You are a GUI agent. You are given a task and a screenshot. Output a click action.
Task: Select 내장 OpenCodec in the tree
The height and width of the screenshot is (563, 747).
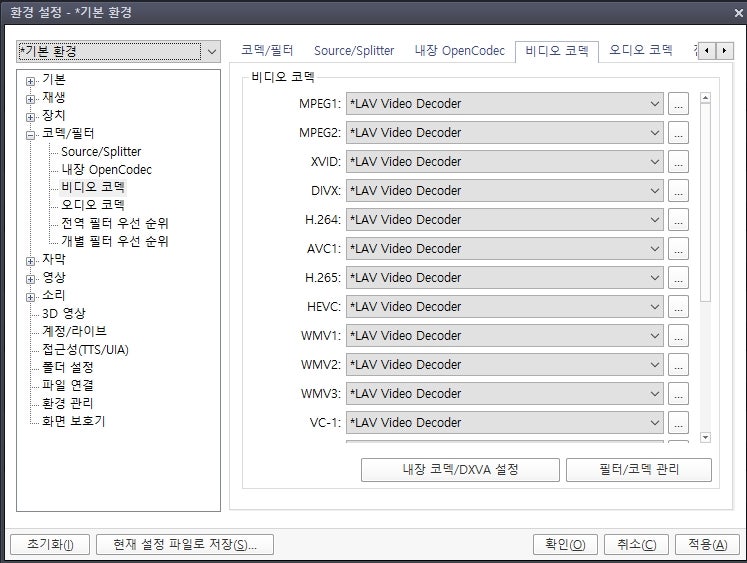(106, 170)
